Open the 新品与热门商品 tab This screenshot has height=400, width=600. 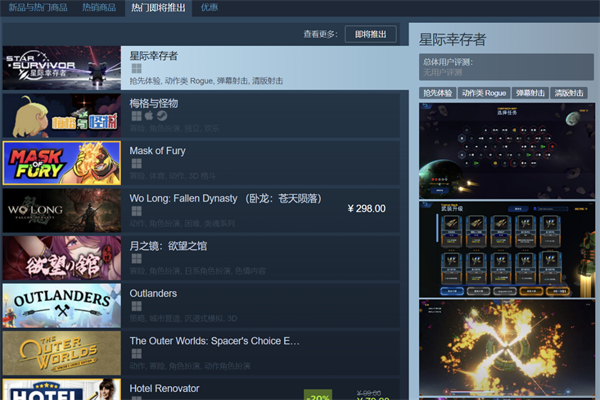(38, 7)
